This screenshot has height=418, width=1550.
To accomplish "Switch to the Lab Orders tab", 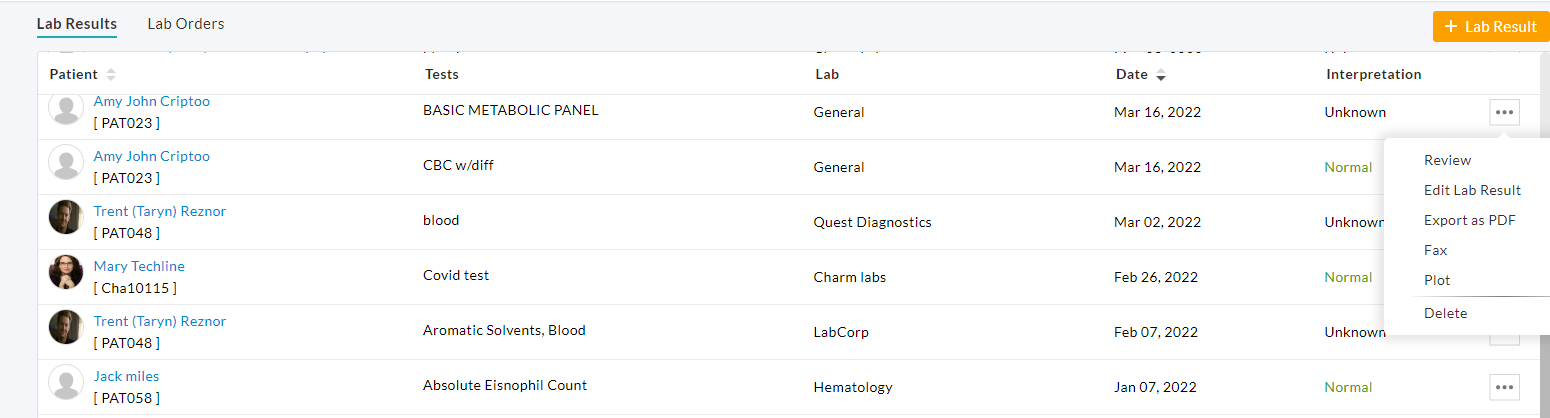I will [x=185, y=24].
